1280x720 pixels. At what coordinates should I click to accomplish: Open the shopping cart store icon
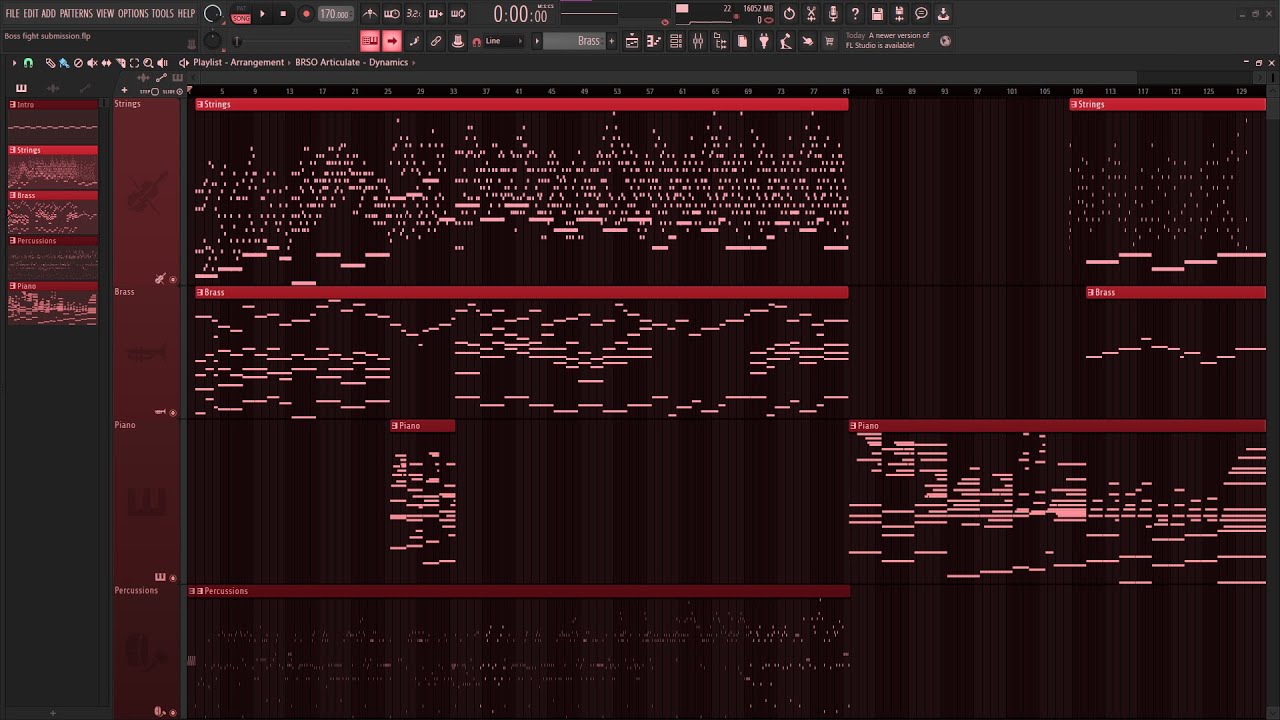[829, 41]
